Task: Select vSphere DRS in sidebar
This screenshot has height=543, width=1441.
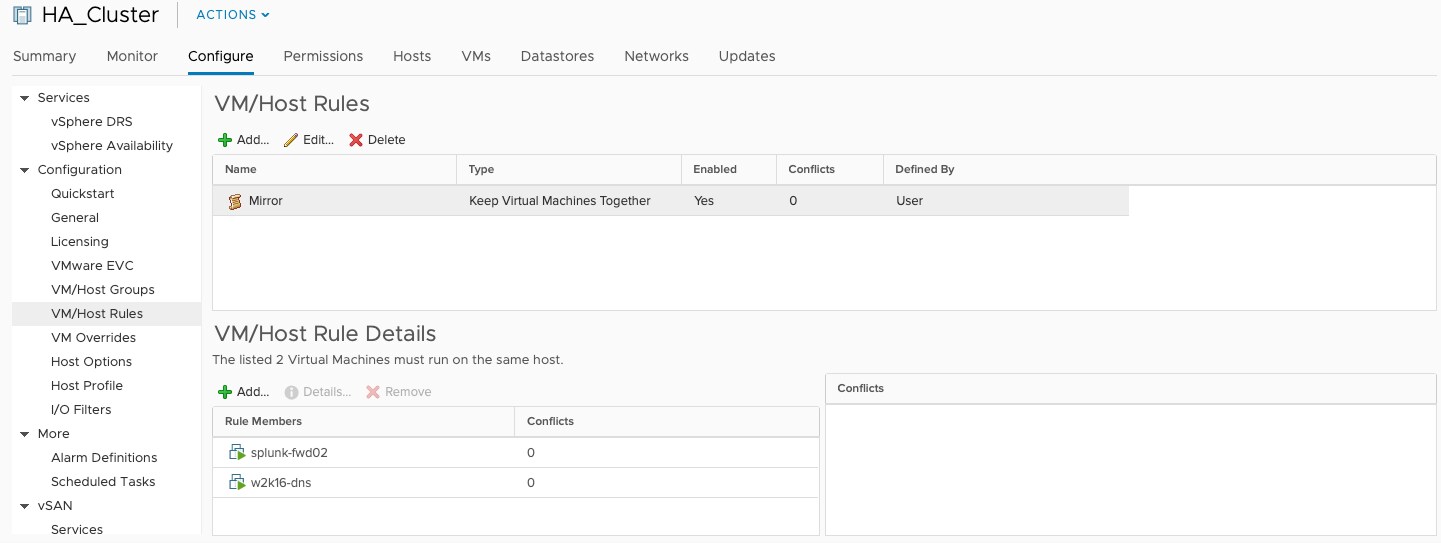Action: tap(92, 122)
